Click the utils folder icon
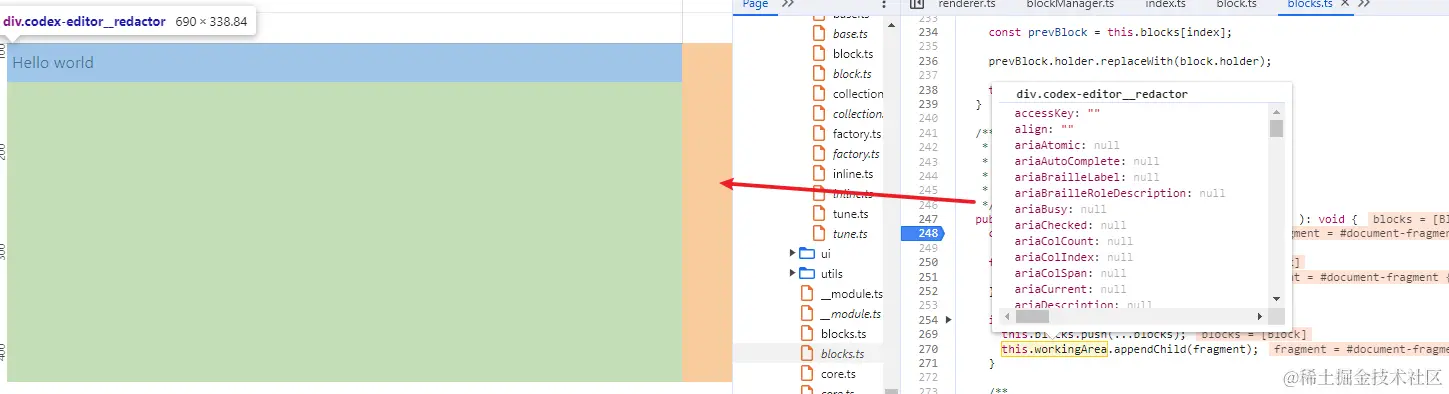The height and width of the screenshot is (394, 1449). [x=807, y=274]
